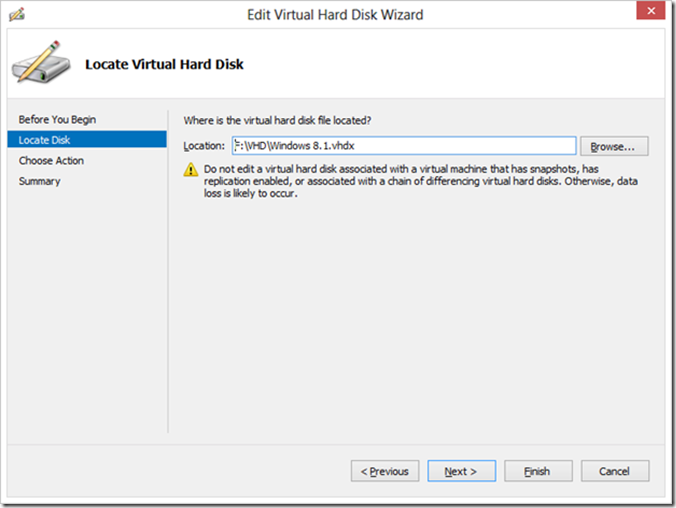Go to the Choose Action step
676x508 pixels.
tap(51, 161)
